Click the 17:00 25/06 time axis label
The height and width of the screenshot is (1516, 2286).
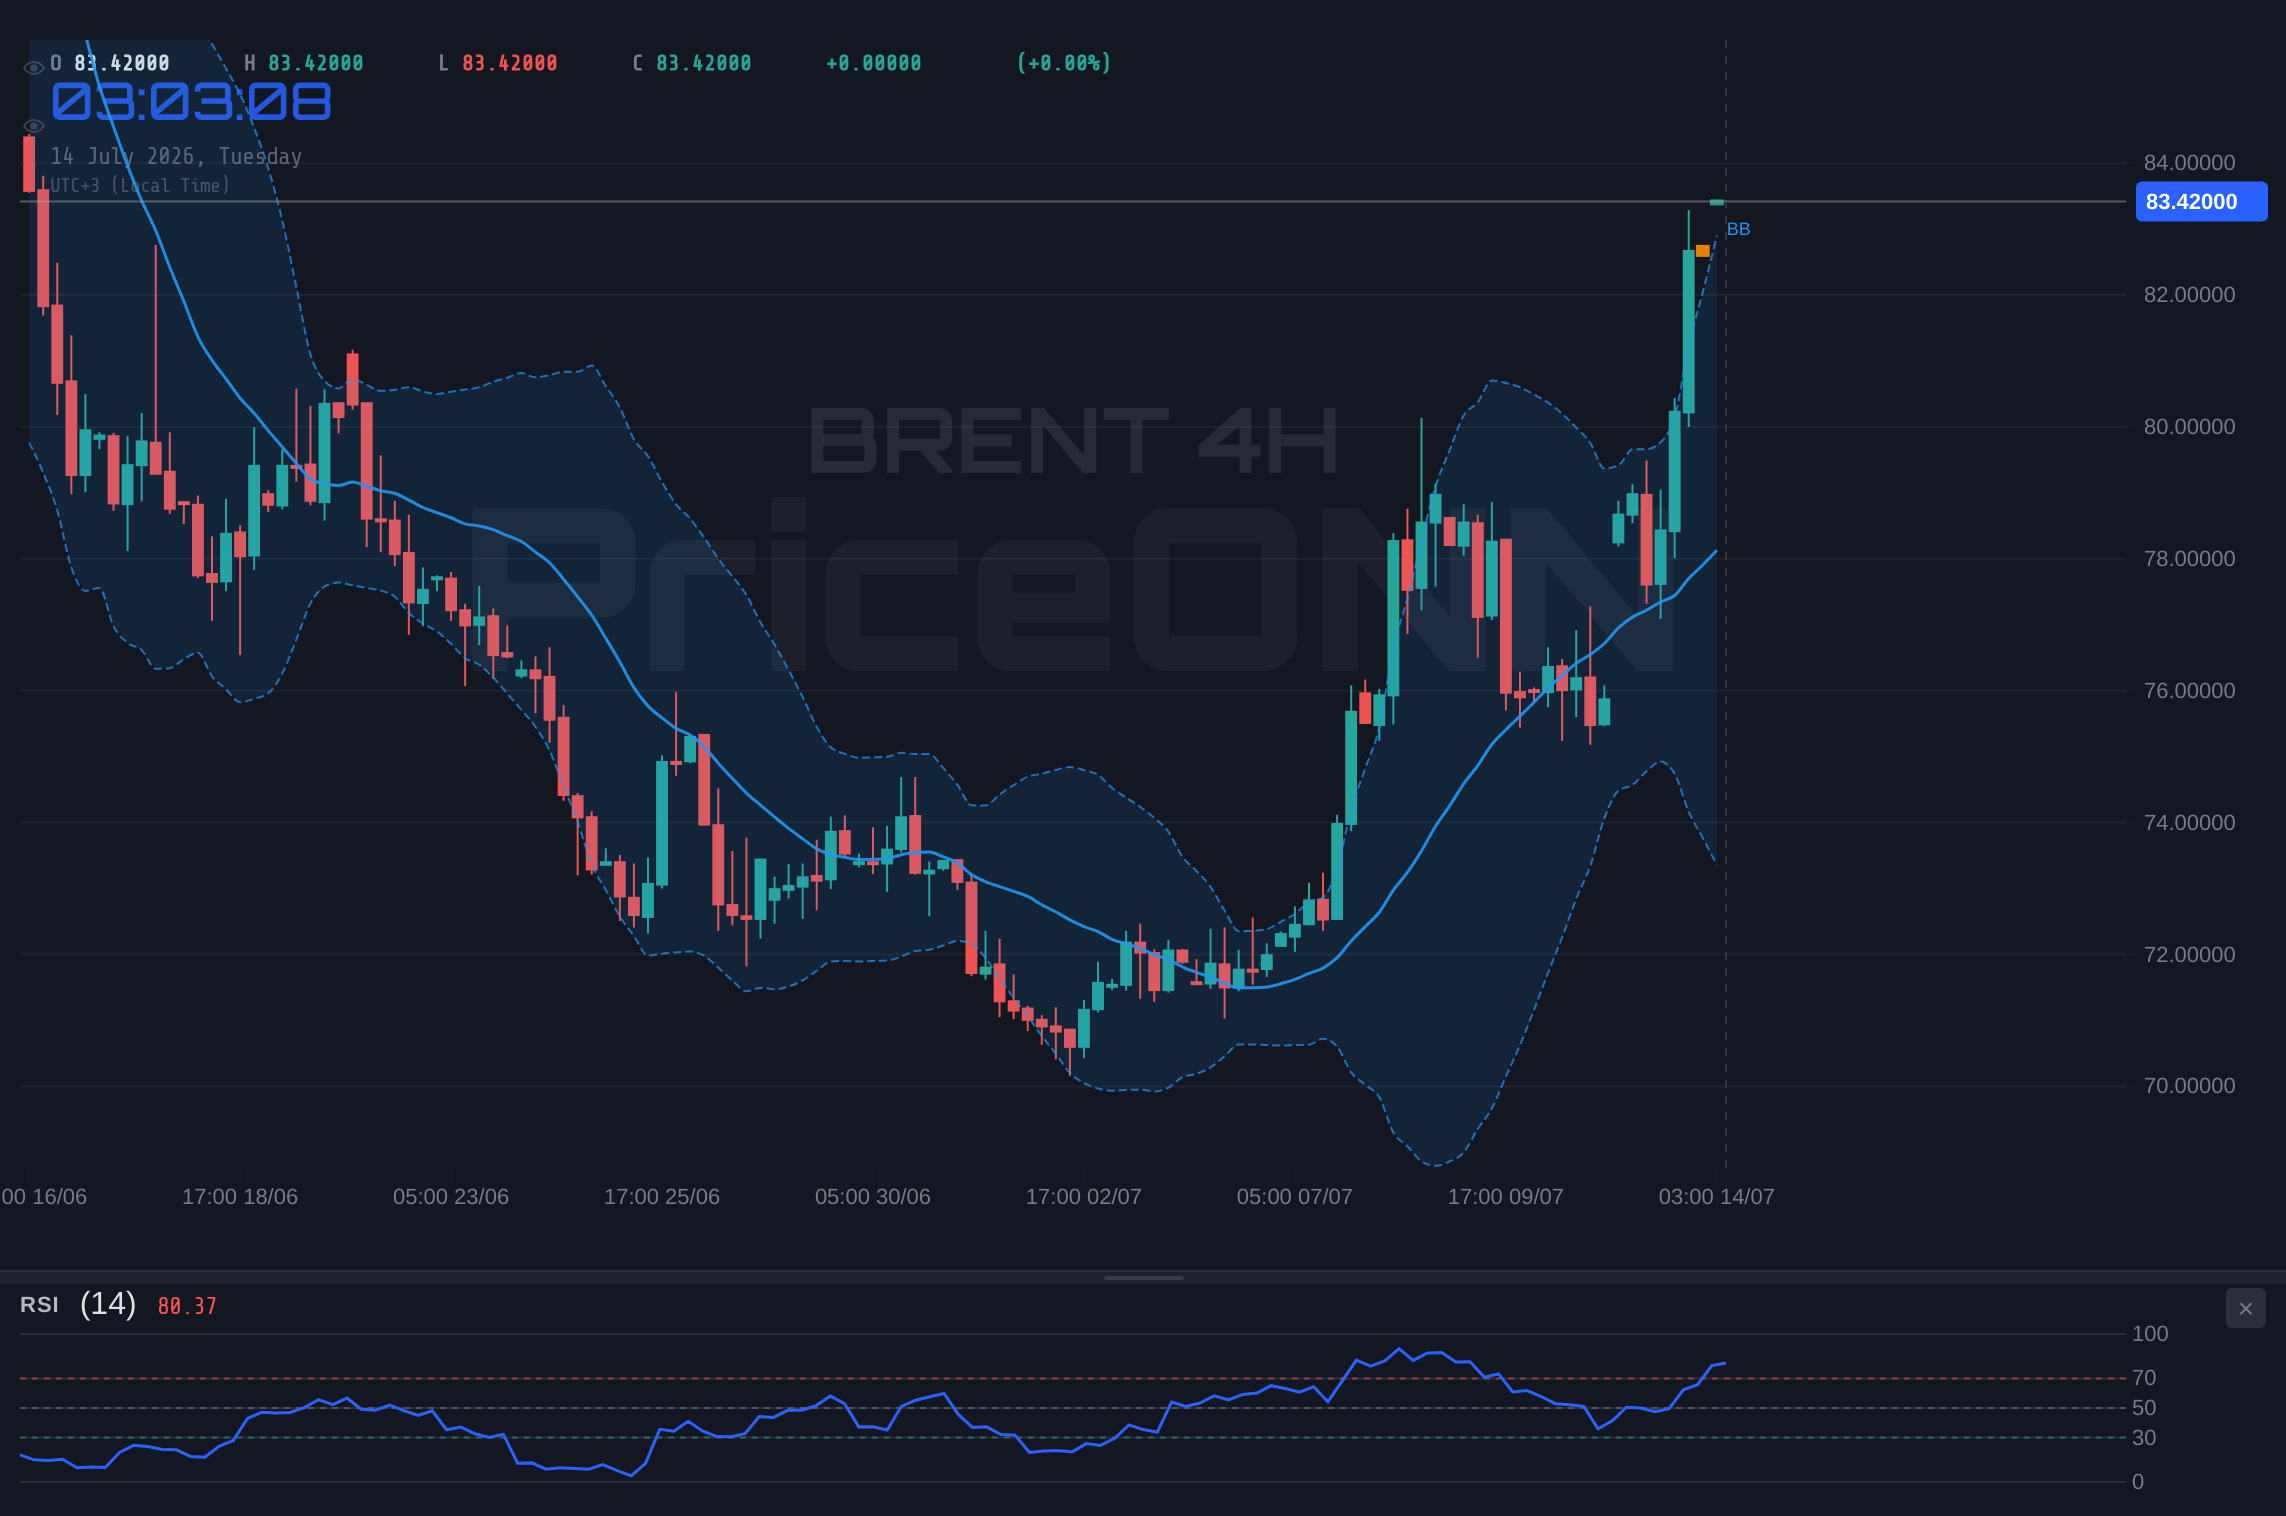(x=662, y=1197)
